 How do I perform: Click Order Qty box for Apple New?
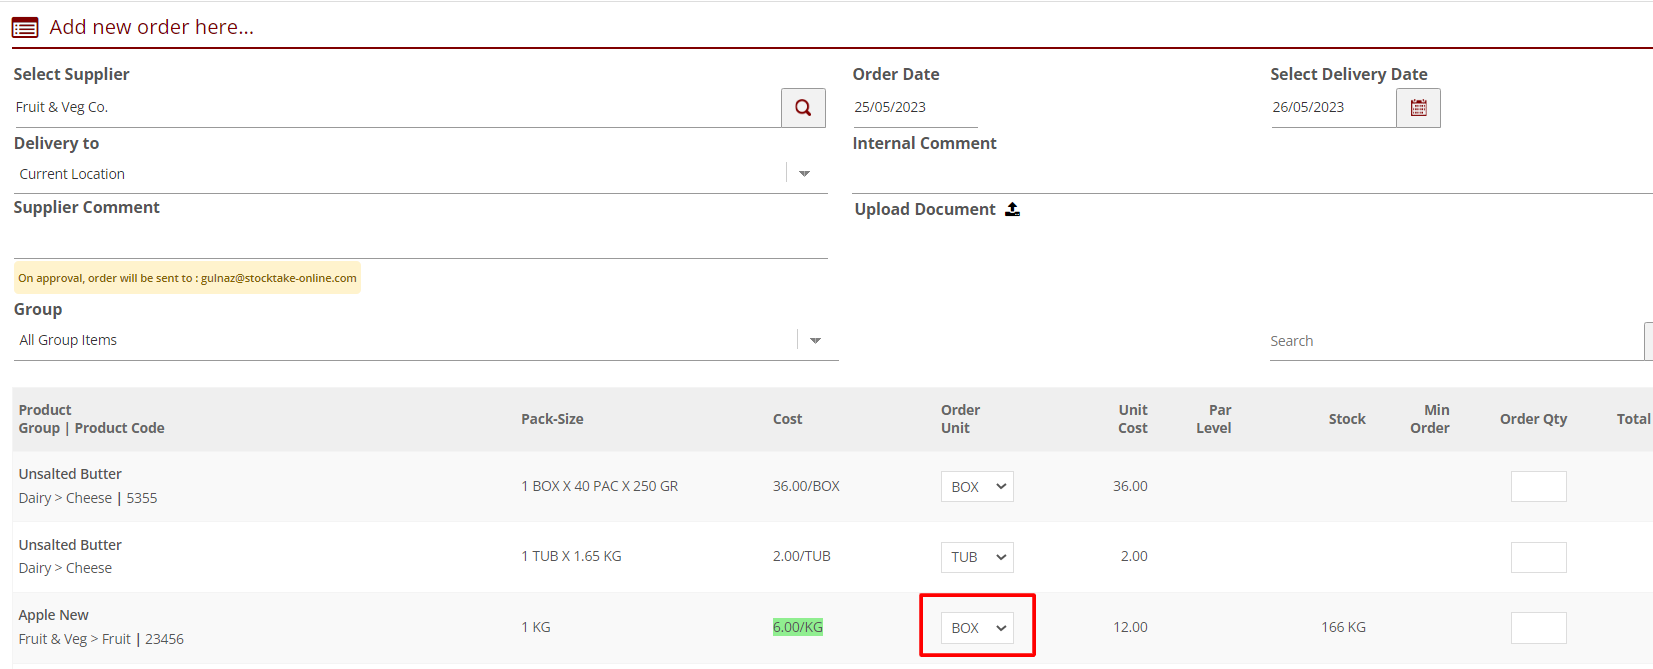[x=1538, y=628]
